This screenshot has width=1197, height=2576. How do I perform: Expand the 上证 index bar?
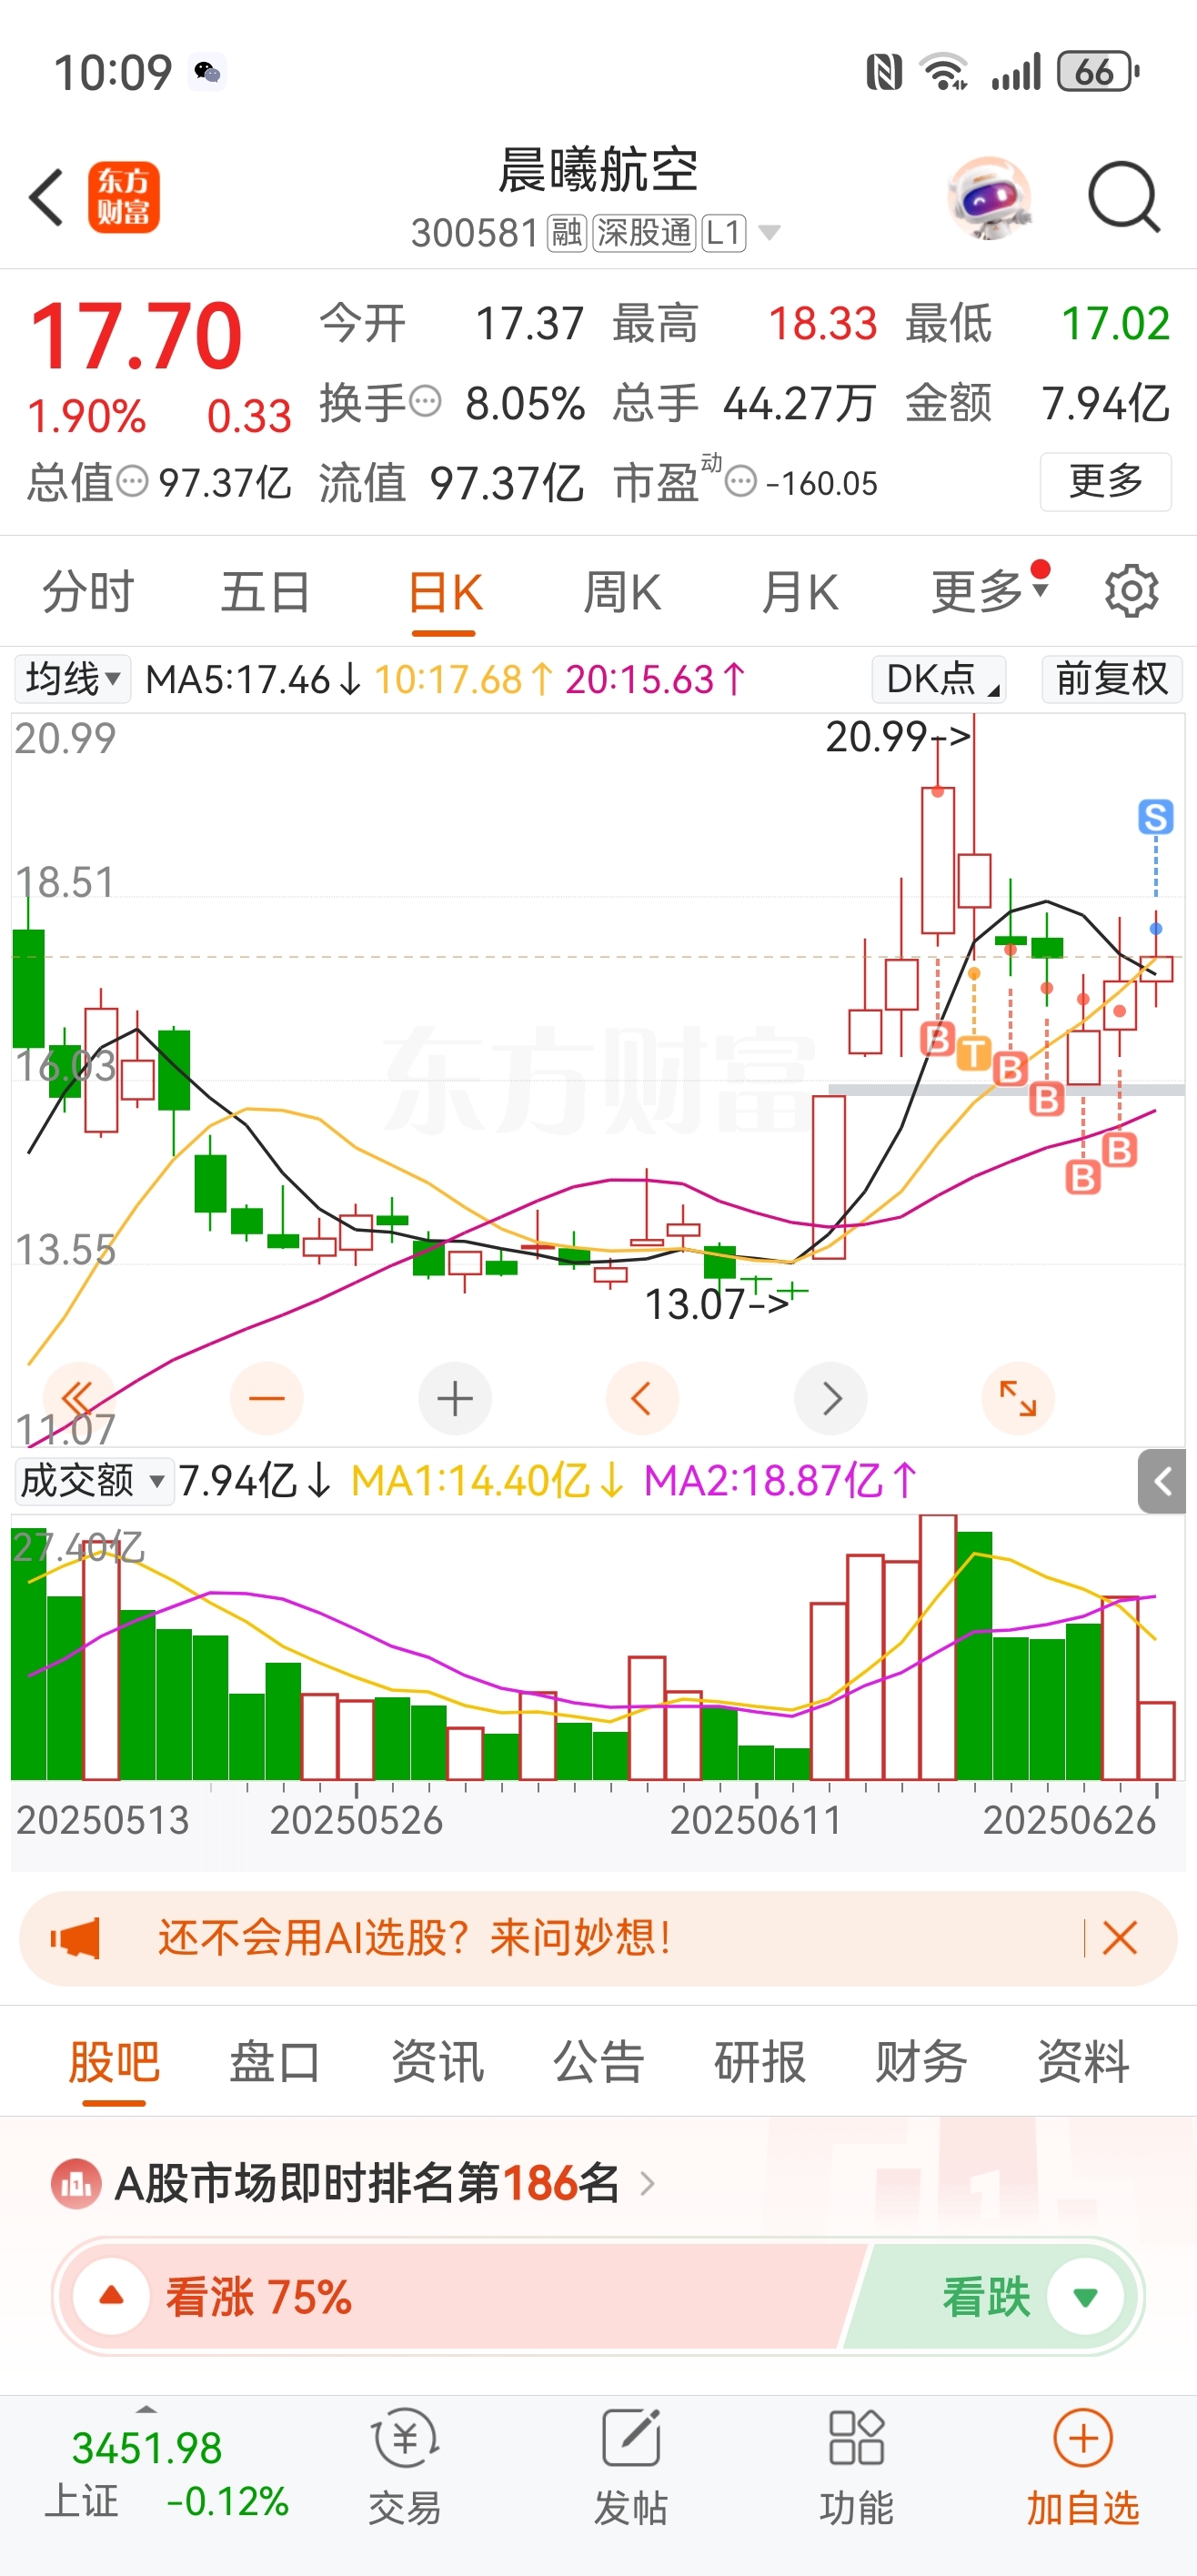pos(147,2410)
